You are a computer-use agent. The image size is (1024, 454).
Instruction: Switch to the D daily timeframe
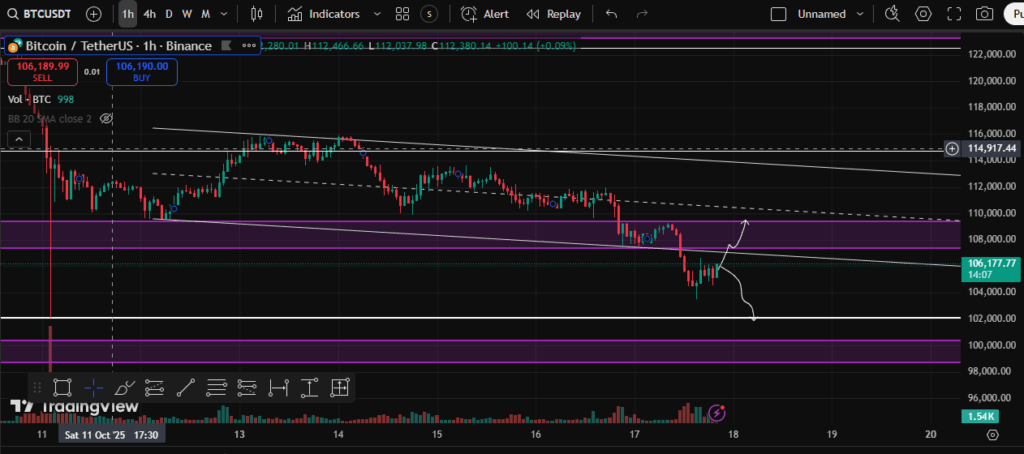pos(169,14)
